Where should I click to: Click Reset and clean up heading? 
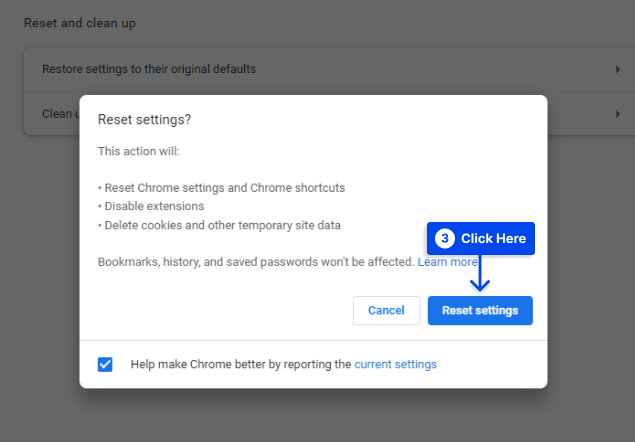click(80, 23)
